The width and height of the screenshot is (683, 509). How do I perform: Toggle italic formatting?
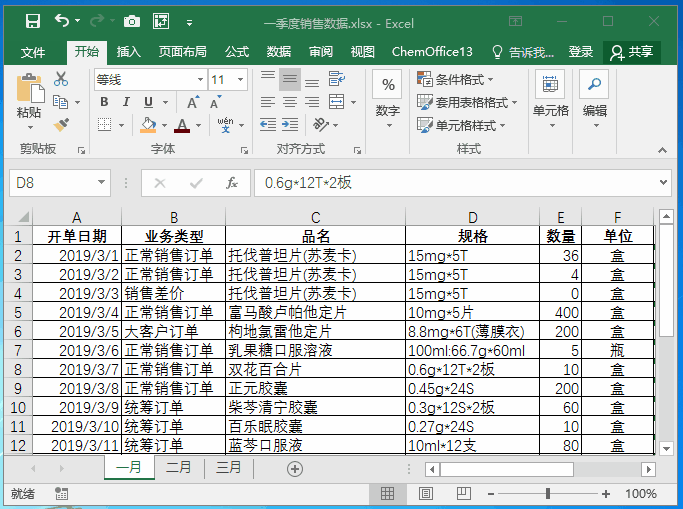coord(126,102)
